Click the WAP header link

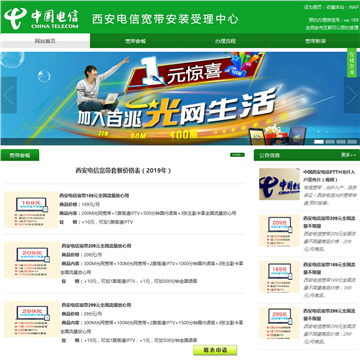pyautogui.click(x=353, y=7)
